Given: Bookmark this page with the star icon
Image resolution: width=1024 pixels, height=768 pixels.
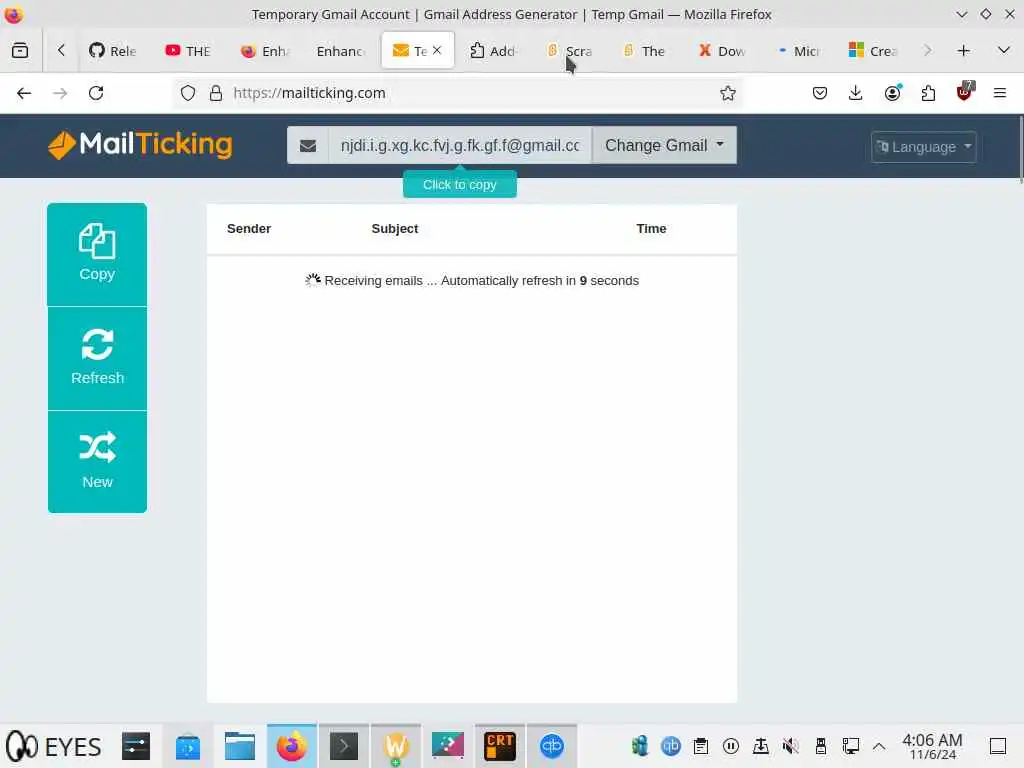Looking at the screenshot, I should (728, 93).
